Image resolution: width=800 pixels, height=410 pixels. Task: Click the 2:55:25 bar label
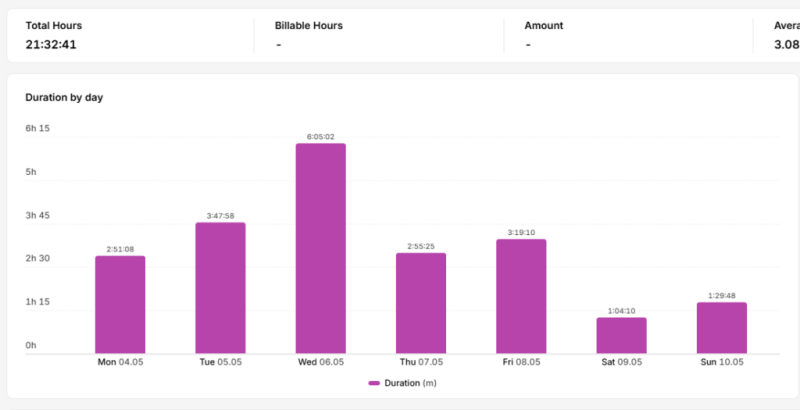[421, 246]
